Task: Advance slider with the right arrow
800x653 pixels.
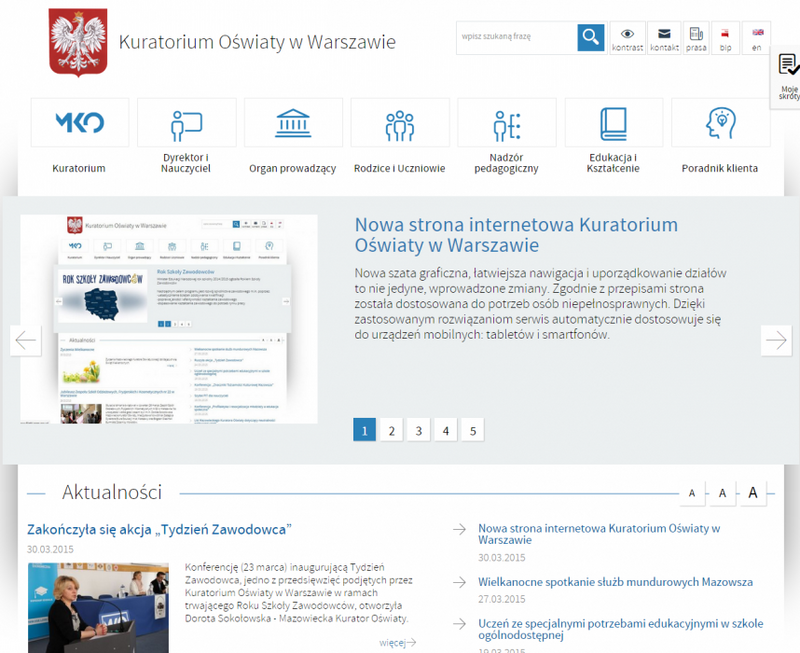Action: (x=775, y=340)
